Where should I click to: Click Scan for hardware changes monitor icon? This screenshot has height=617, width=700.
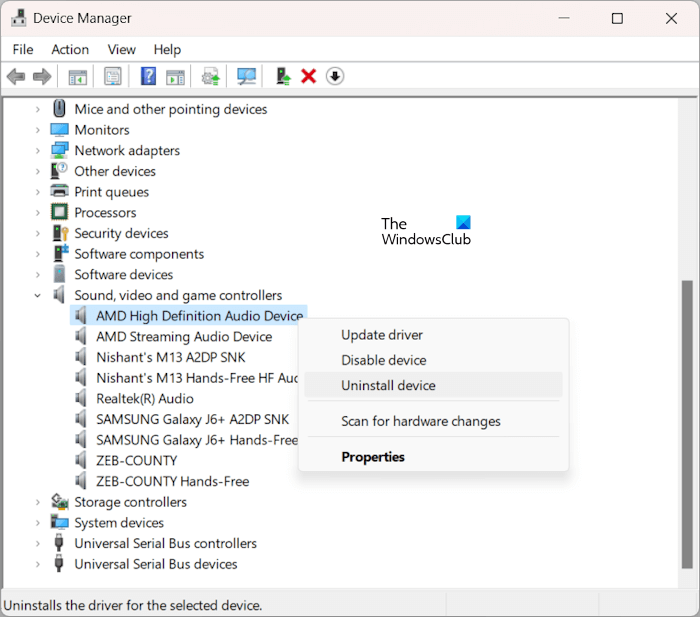click(x=246, y=76)
